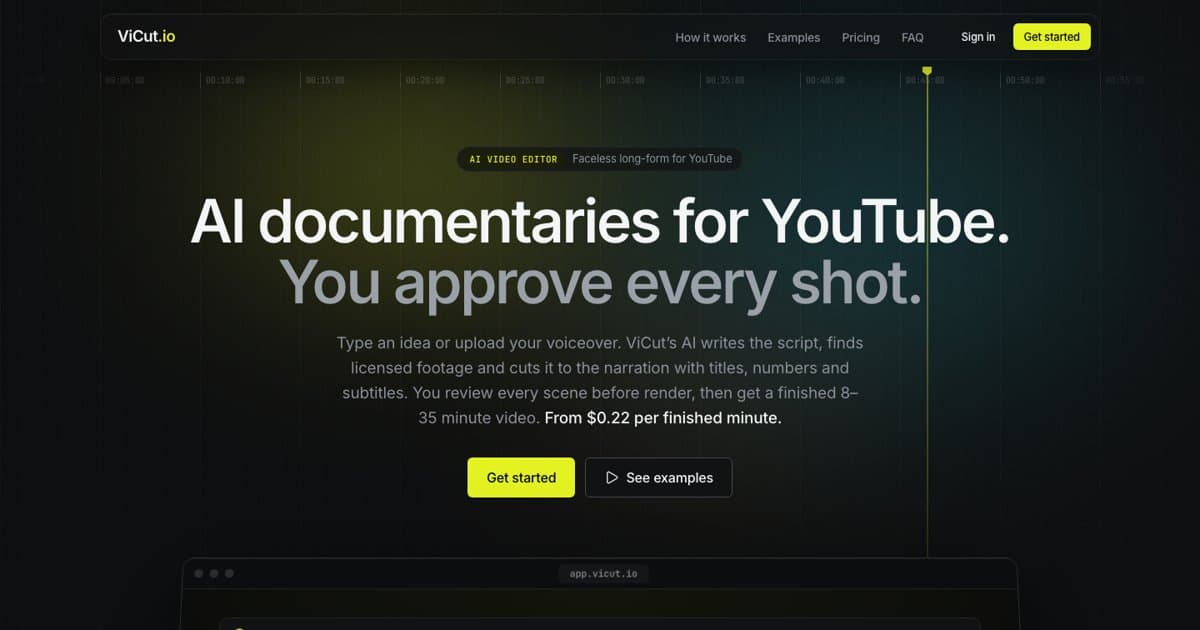Click the play icon in See examples
The image size is (1200, 630).
[612, 478]
